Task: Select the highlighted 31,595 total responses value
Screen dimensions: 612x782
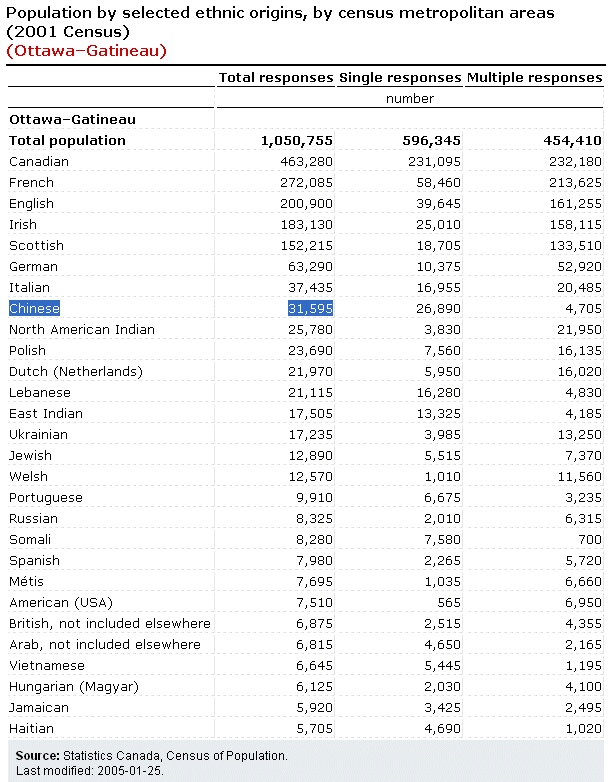Action: (310, 308)
